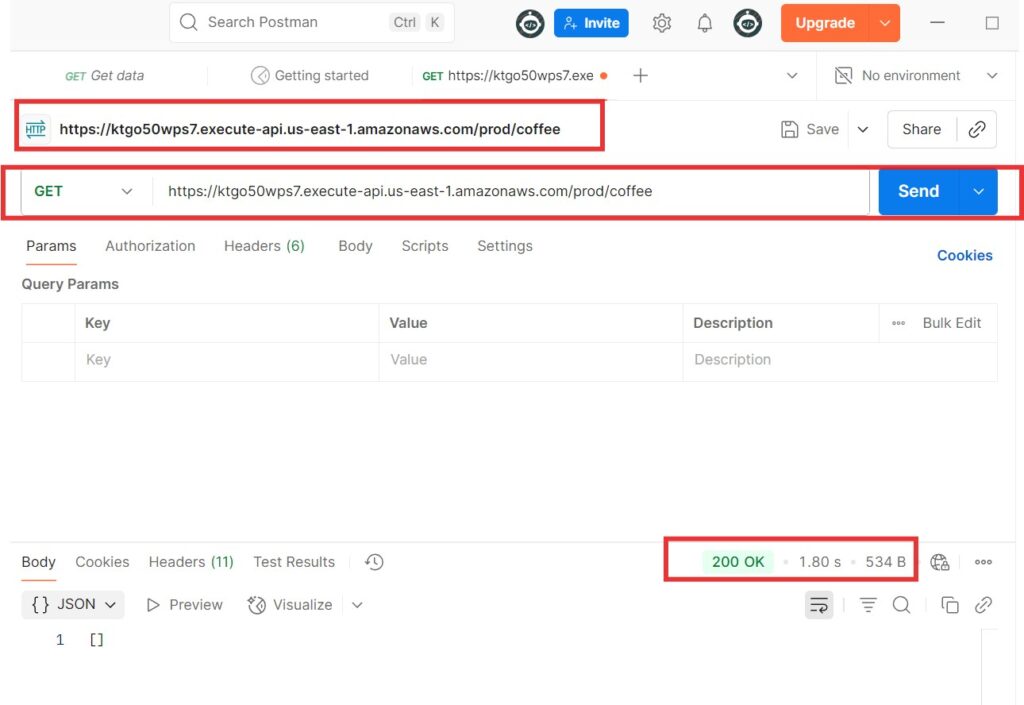Viewport: 1024px width, 705px height.
Task: Select the response Body tab
Action: coord(39,562)
